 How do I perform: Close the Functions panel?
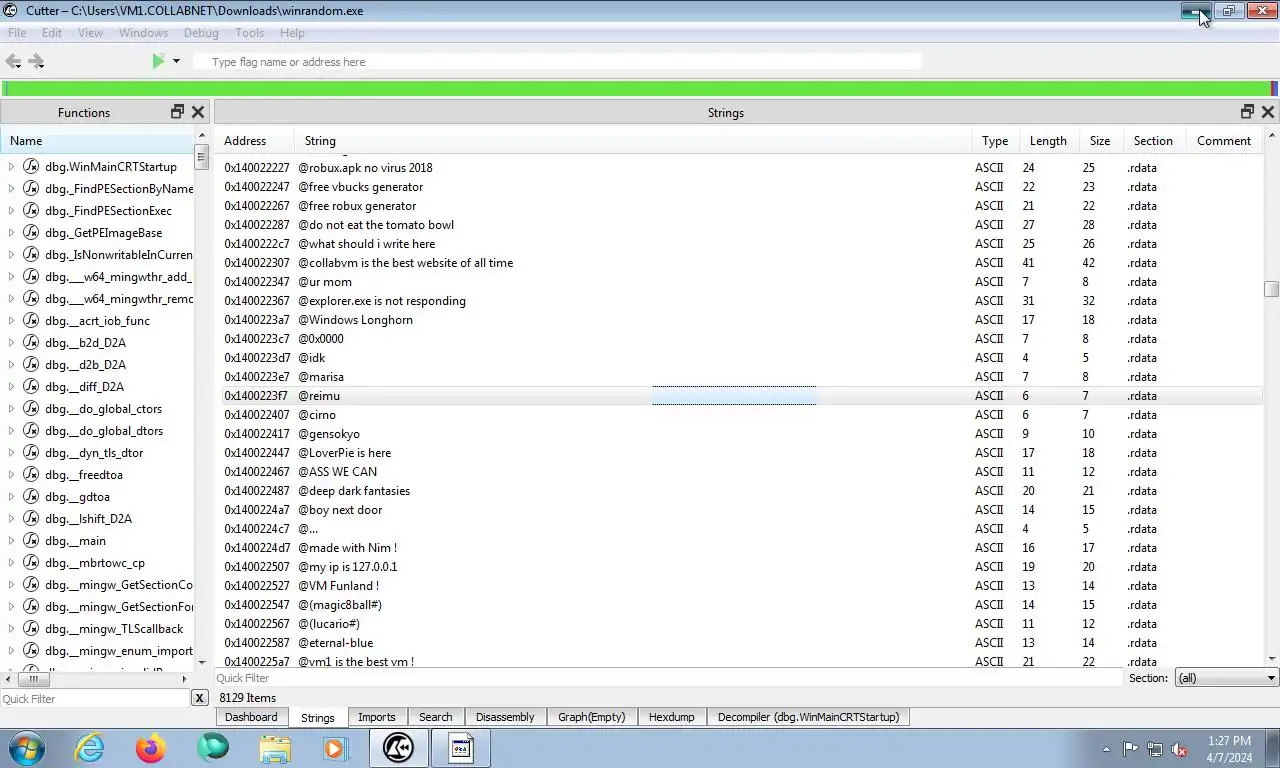[198, 112]
